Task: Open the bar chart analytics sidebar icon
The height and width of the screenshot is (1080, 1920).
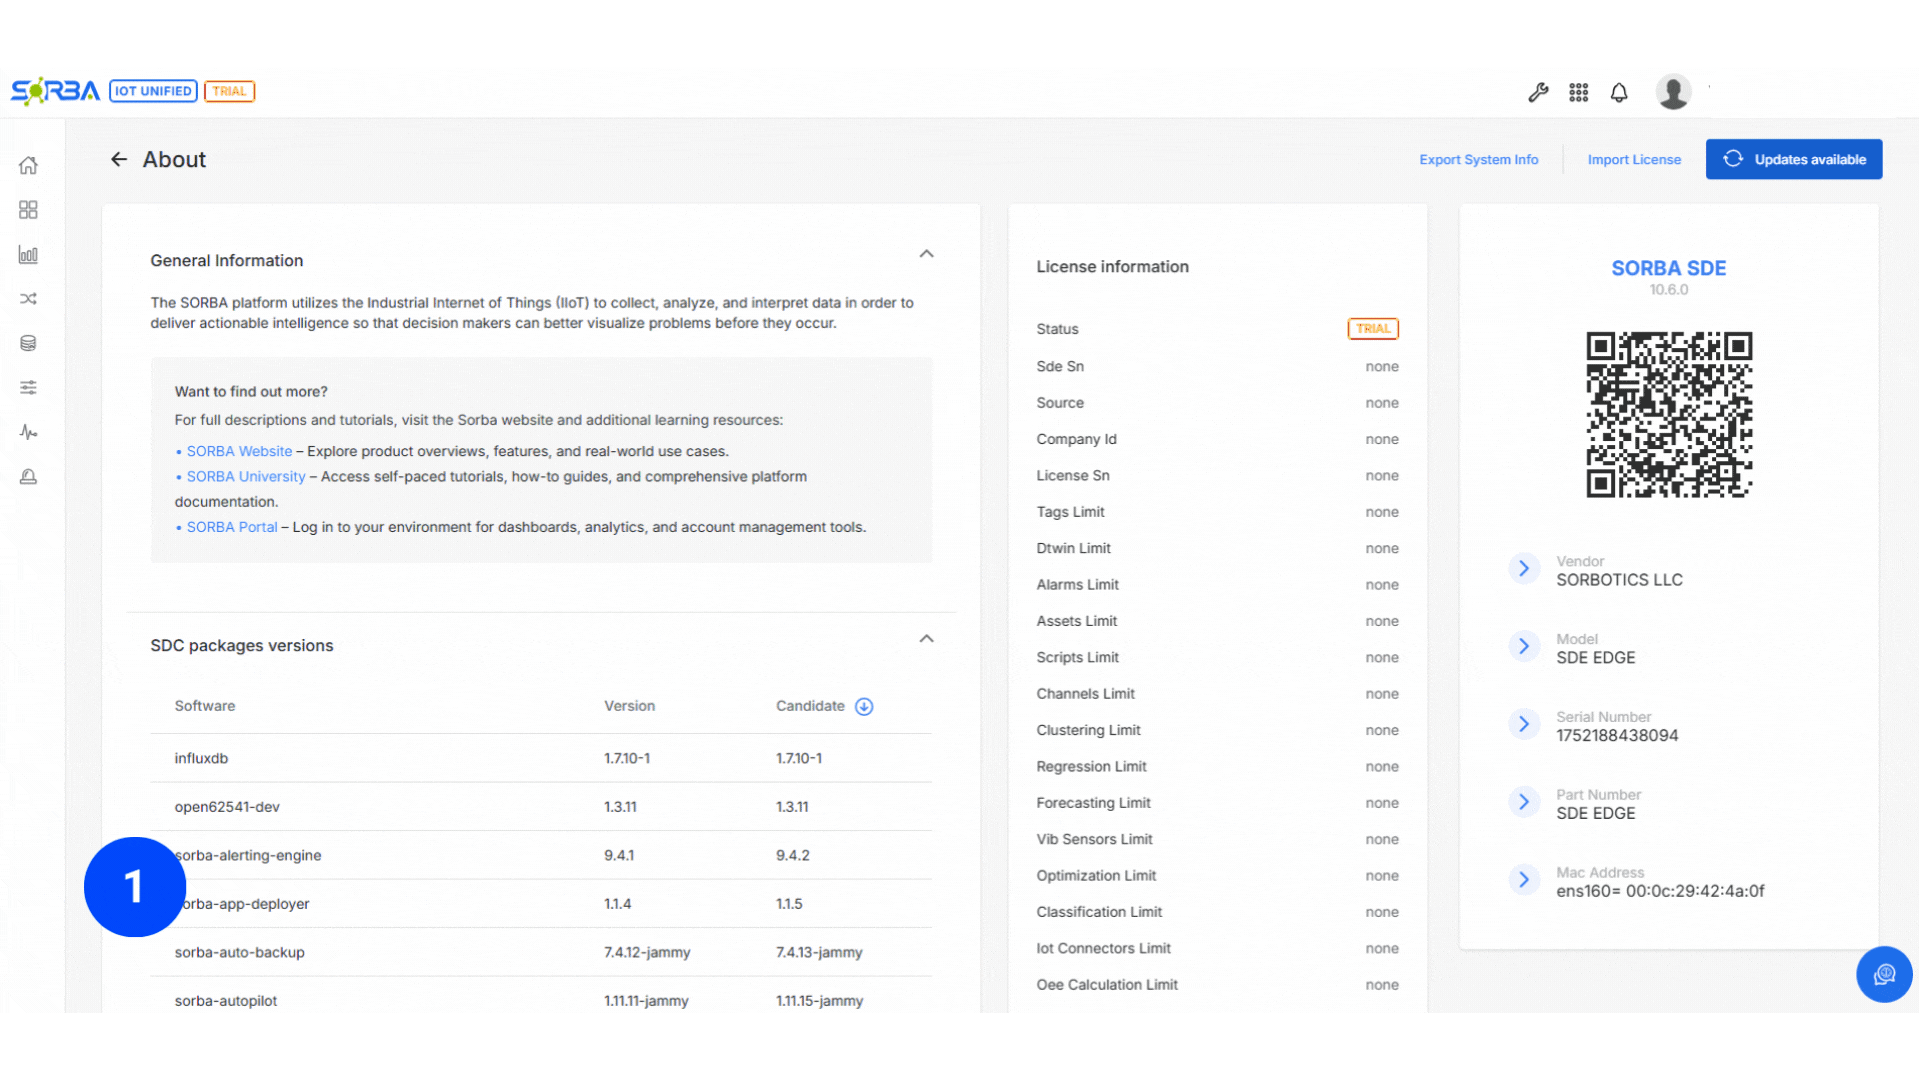Action: coord(28,255)
